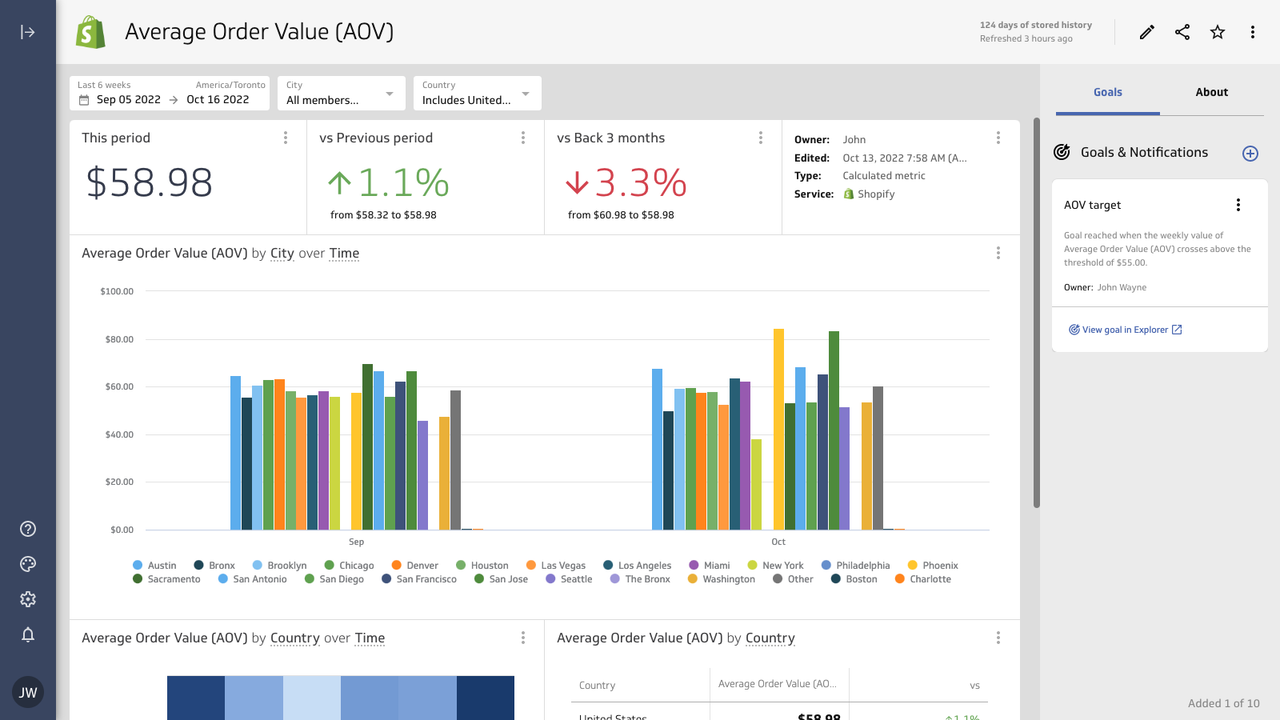Open the Help icon in the sidebar
1280x720 pixels.
point(27,528)
